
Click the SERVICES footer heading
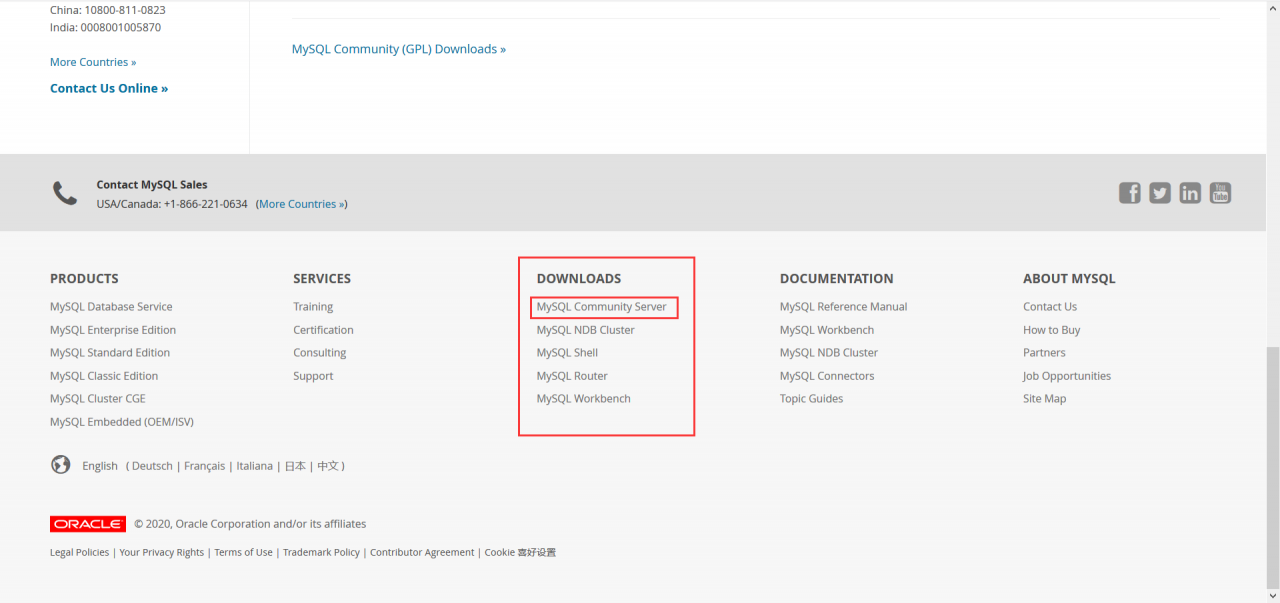322,279
